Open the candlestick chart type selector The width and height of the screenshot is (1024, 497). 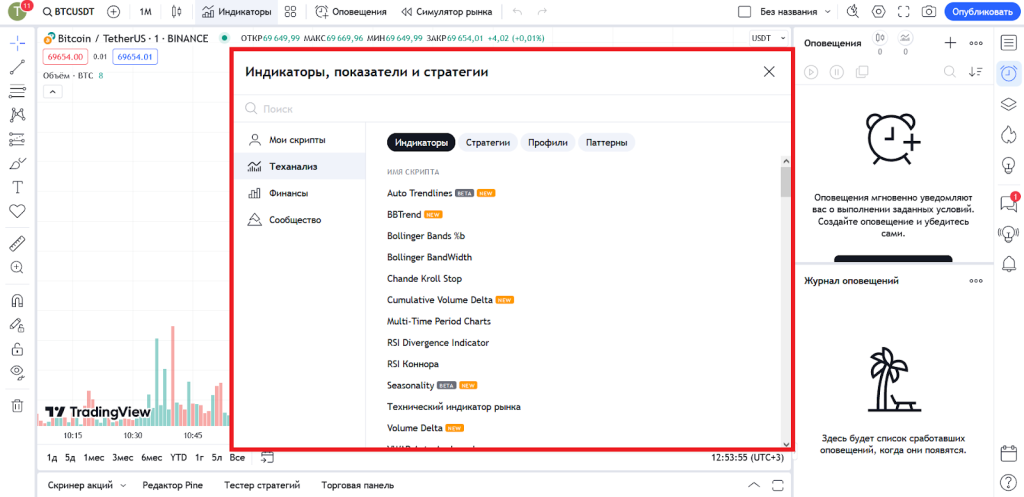pos(176,12)
